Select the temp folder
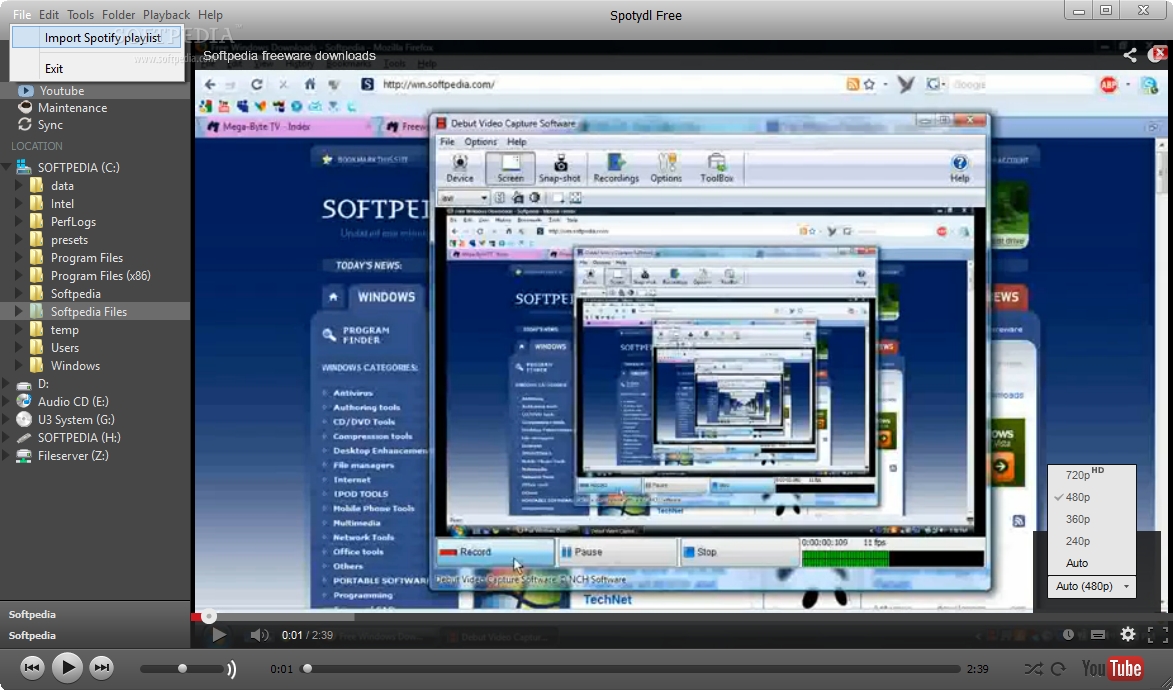This screenshot has height=690, width=1173. [x=64, y=329]
